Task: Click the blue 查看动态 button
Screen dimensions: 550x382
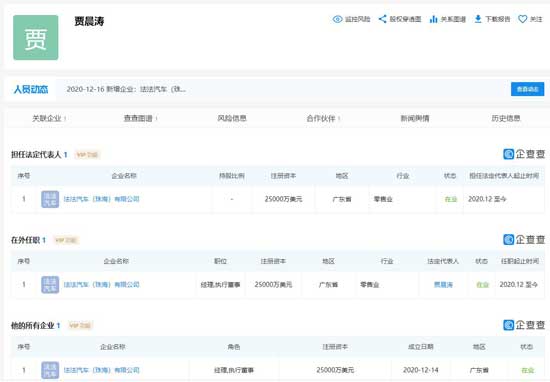Action: tap(528, 89)
